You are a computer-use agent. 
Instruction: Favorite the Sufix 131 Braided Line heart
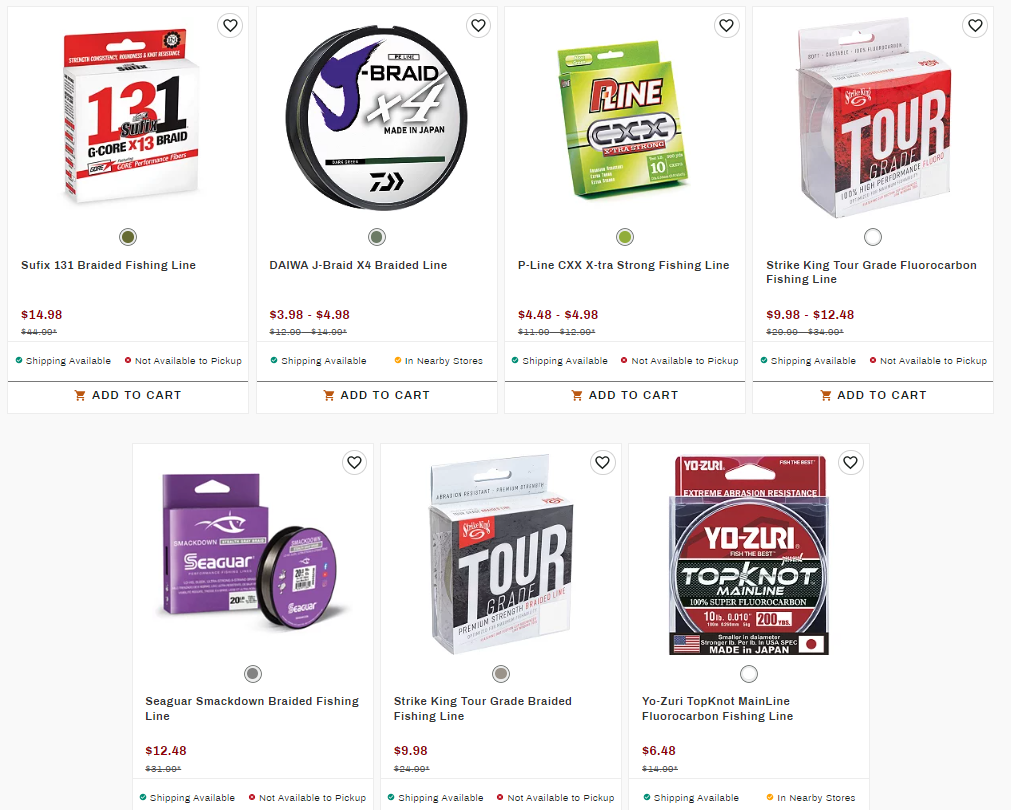(230, 25)
